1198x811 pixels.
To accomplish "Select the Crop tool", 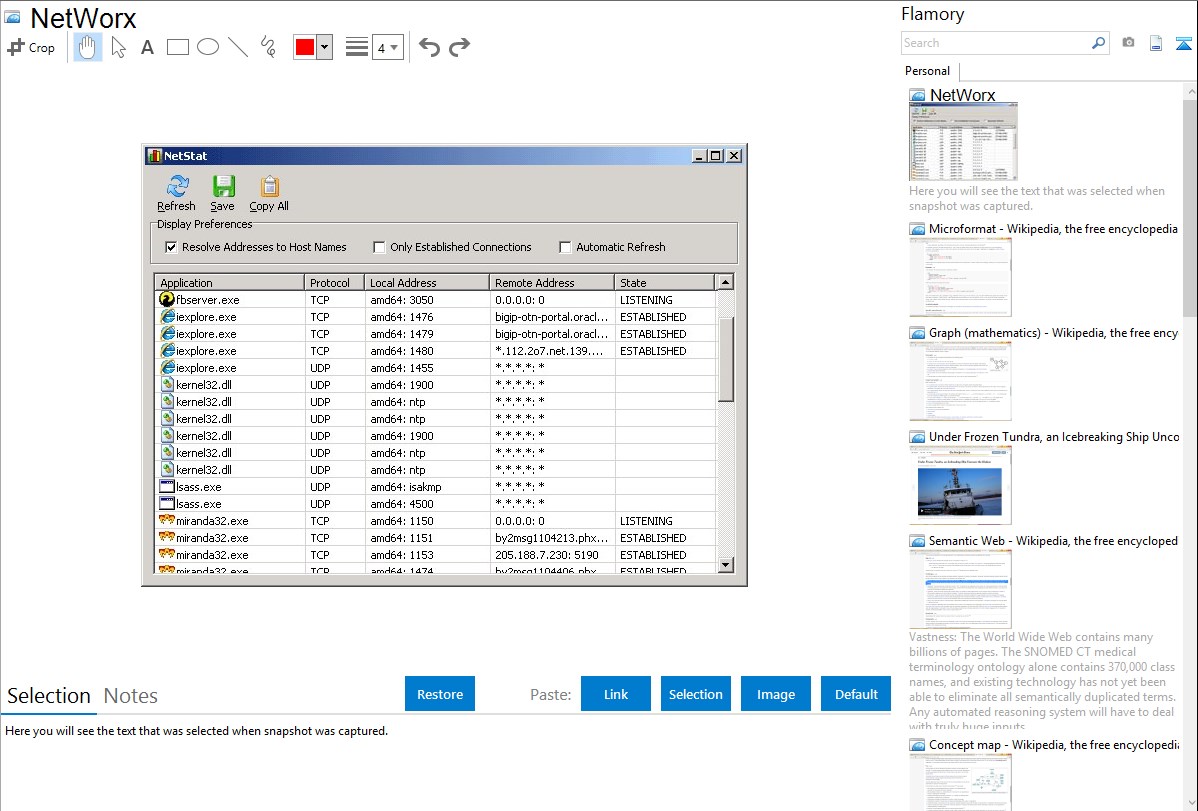I will [x=31, y=47].
